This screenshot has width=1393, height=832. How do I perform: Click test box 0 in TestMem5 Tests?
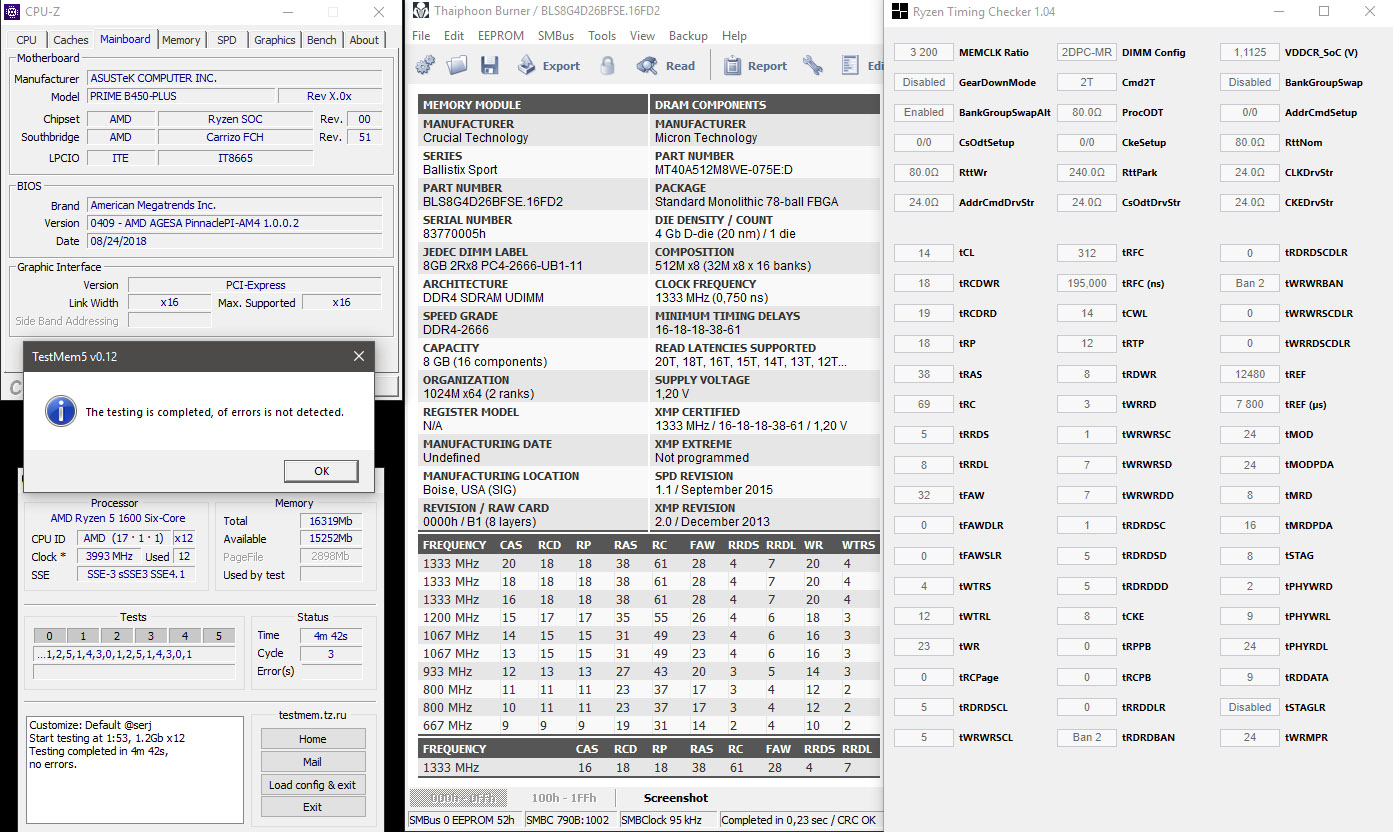[x=49, y=636]
